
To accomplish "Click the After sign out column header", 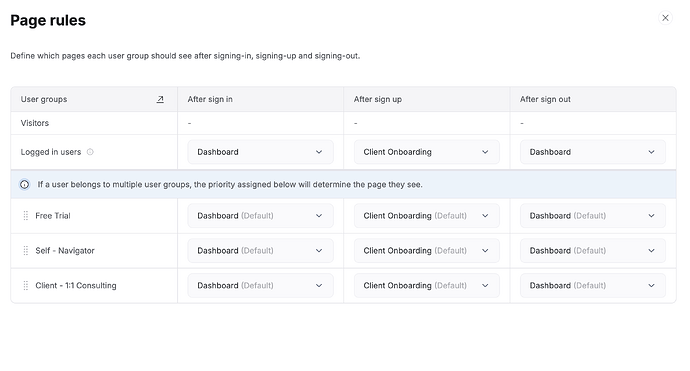I will coord(545,99).
